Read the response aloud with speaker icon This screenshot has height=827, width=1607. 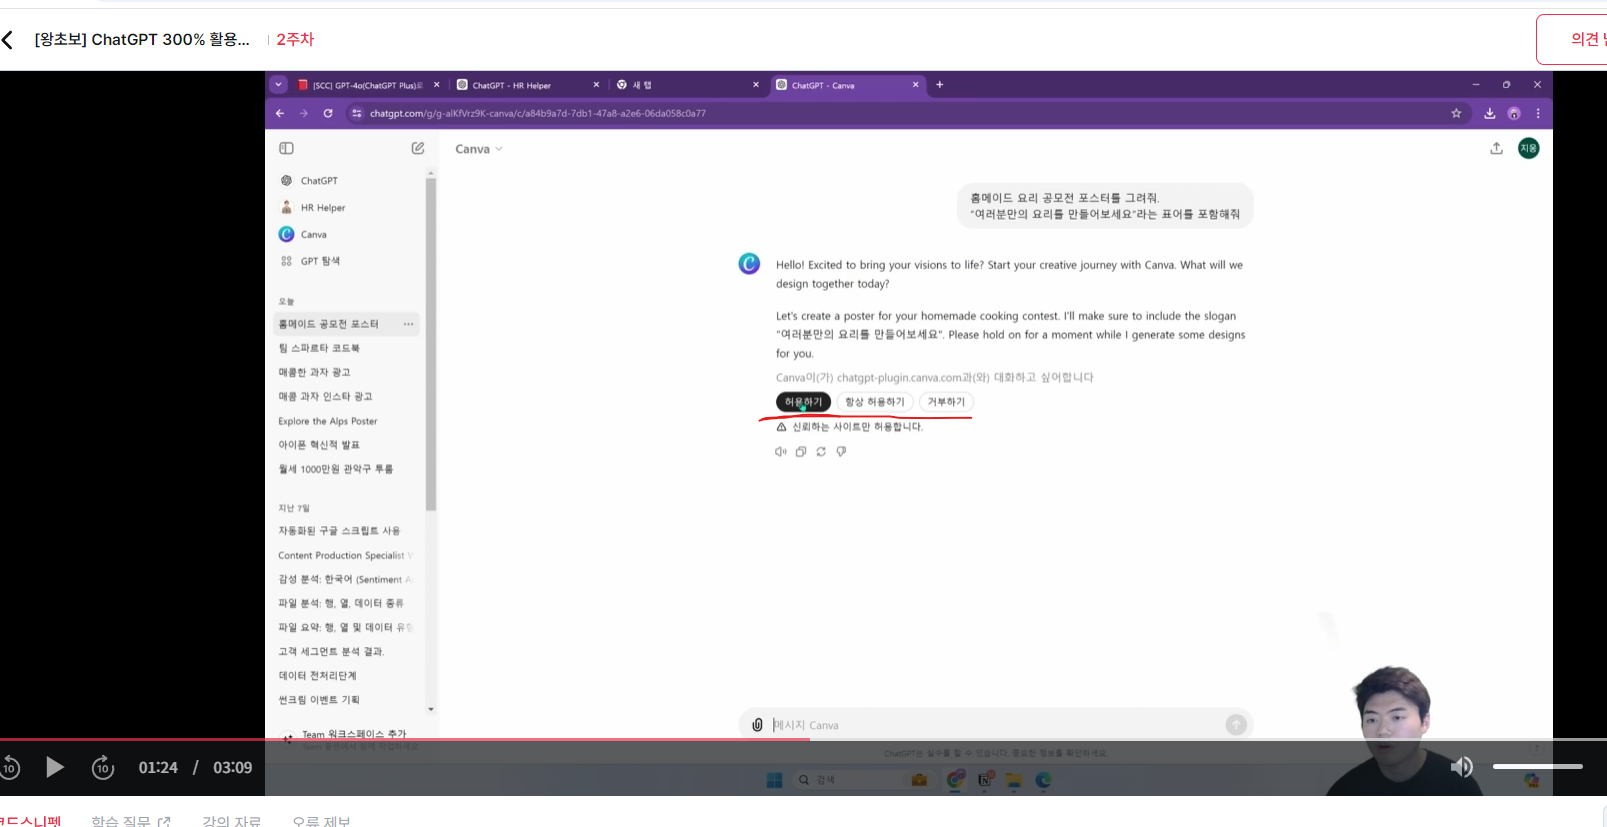click(781, 452)
